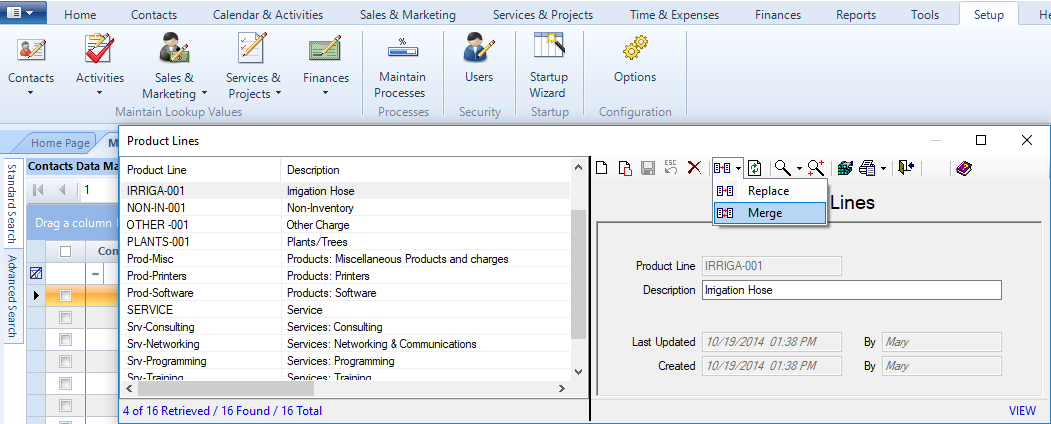The image size is (1051, 424).
Task: Select the Prod-Software product line row
Action: tap(160, 293)
